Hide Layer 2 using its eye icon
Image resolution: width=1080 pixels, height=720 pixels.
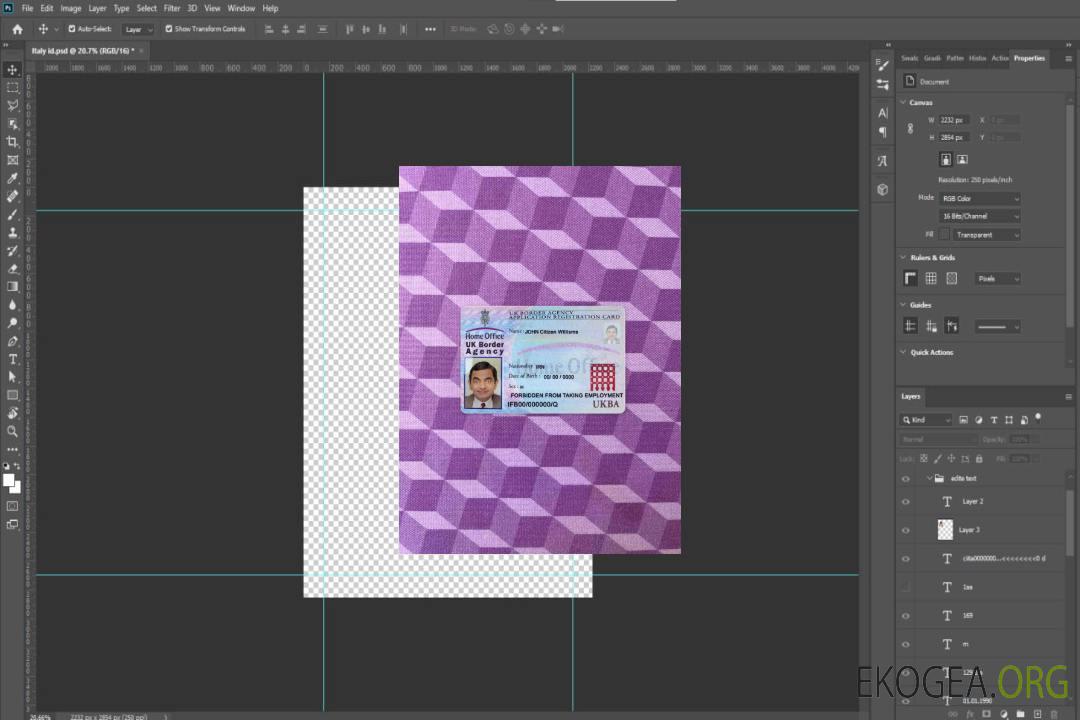coord(906,501)
